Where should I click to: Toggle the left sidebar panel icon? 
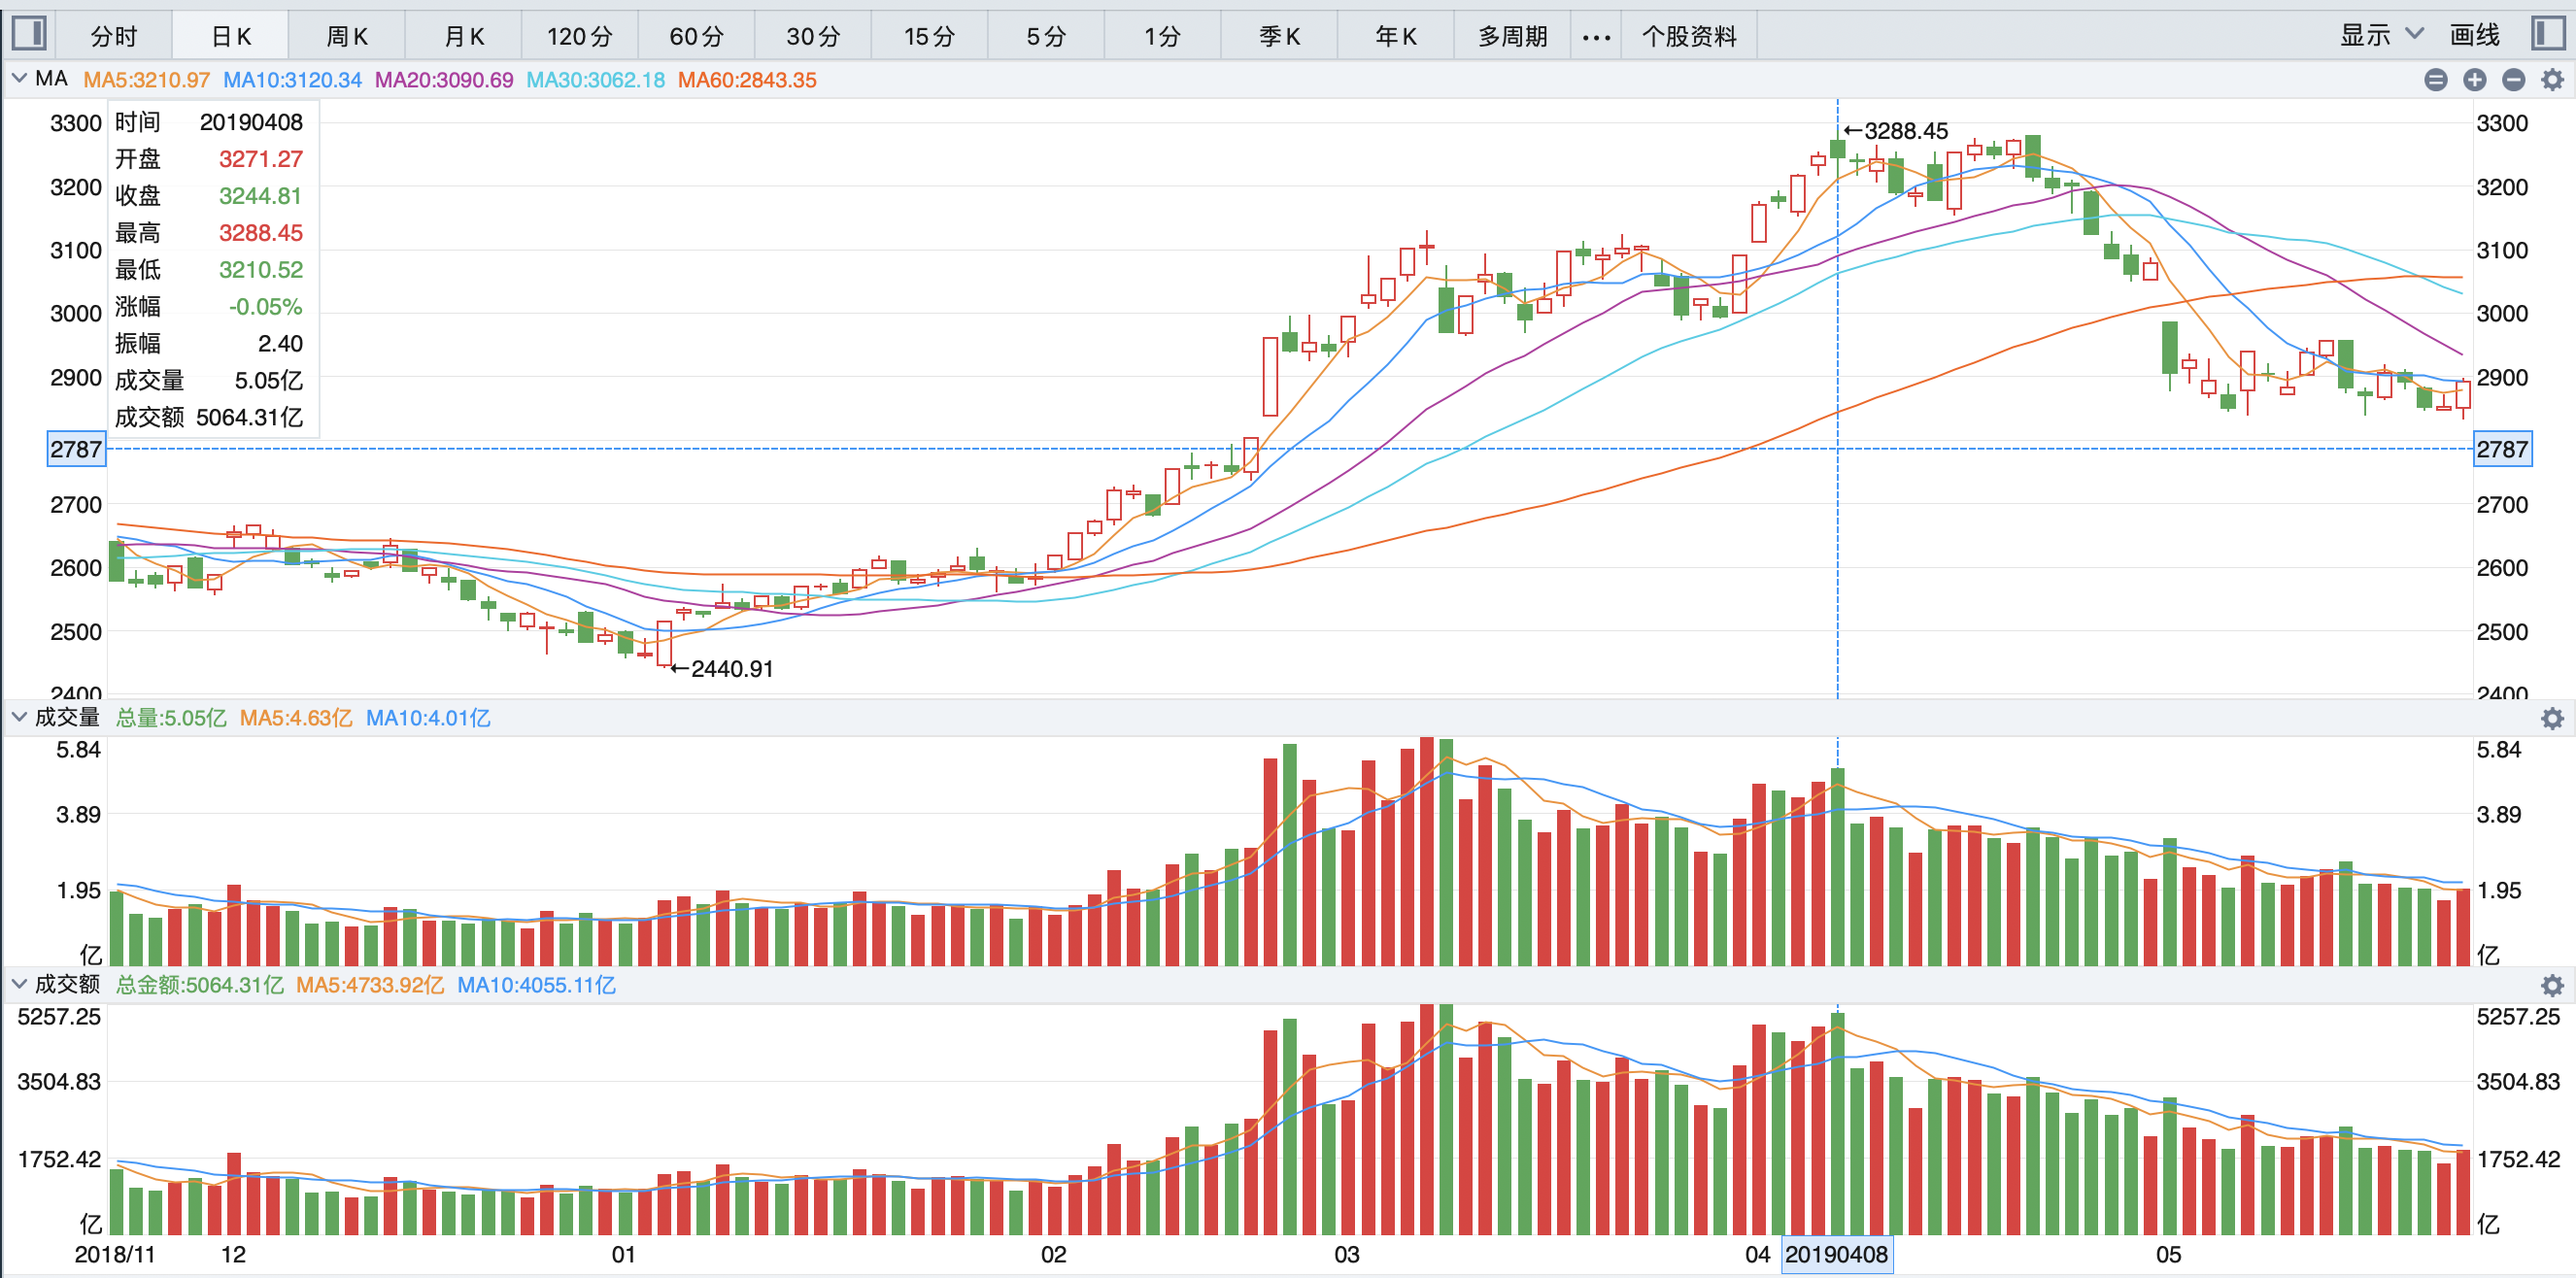(28, 34)
